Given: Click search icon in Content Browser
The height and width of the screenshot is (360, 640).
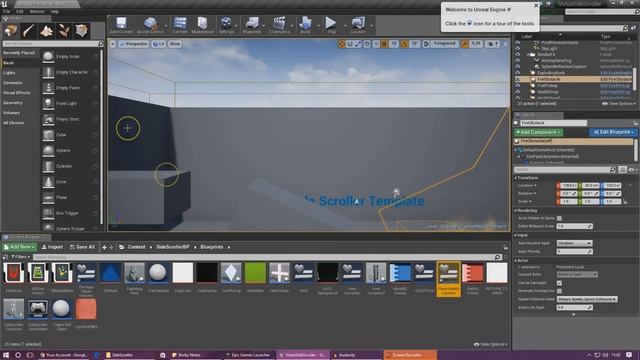Looking at the screenshot, I should pos(498,257).
